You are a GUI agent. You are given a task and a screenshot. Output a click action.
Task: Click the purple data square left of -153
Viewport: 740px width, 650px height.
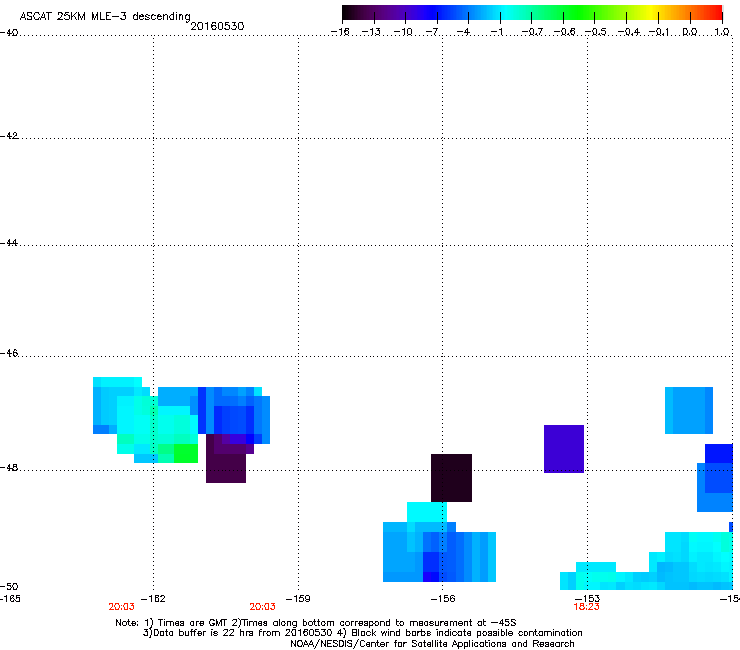[x=564, y=449]
